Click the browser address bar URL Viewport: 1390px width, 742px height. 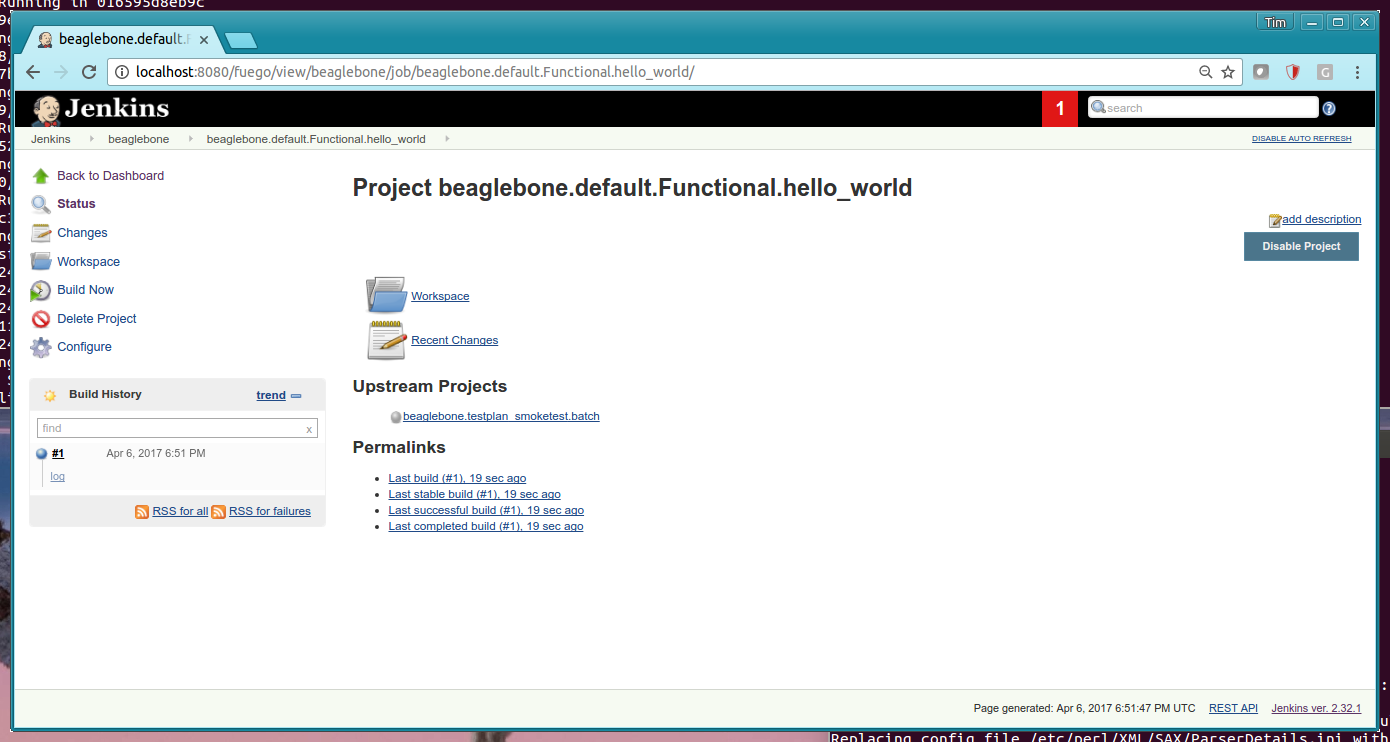(414, 72)
